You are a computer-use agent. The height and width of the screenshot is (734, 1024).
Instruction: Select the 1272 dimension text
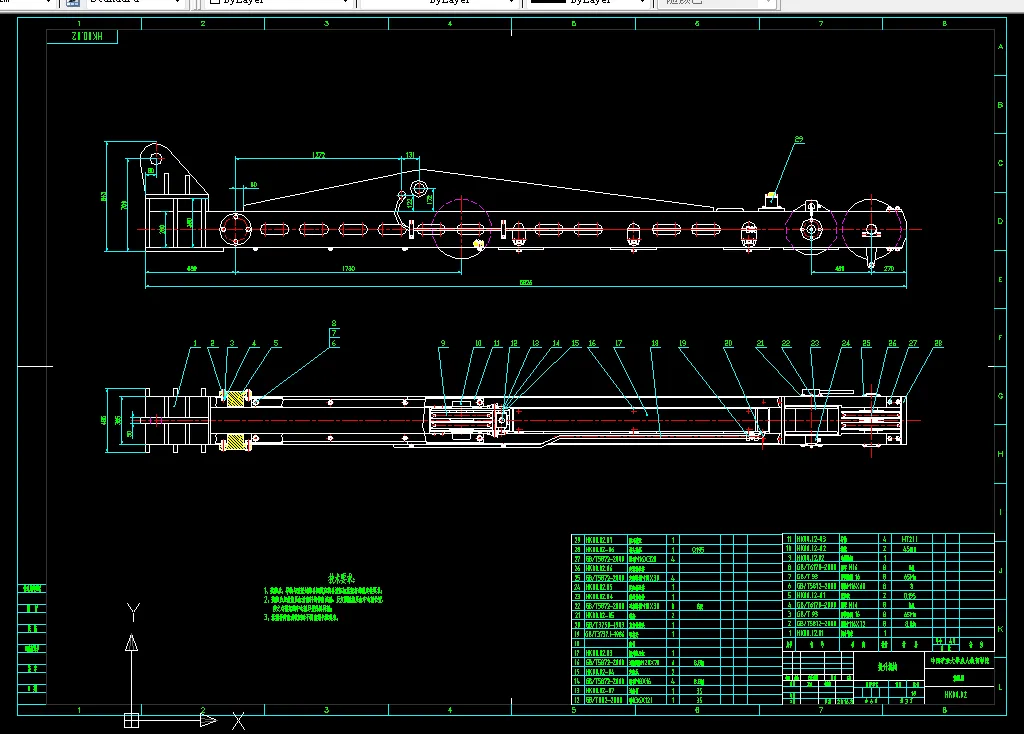pyautogui.click(x=318, y=155)
